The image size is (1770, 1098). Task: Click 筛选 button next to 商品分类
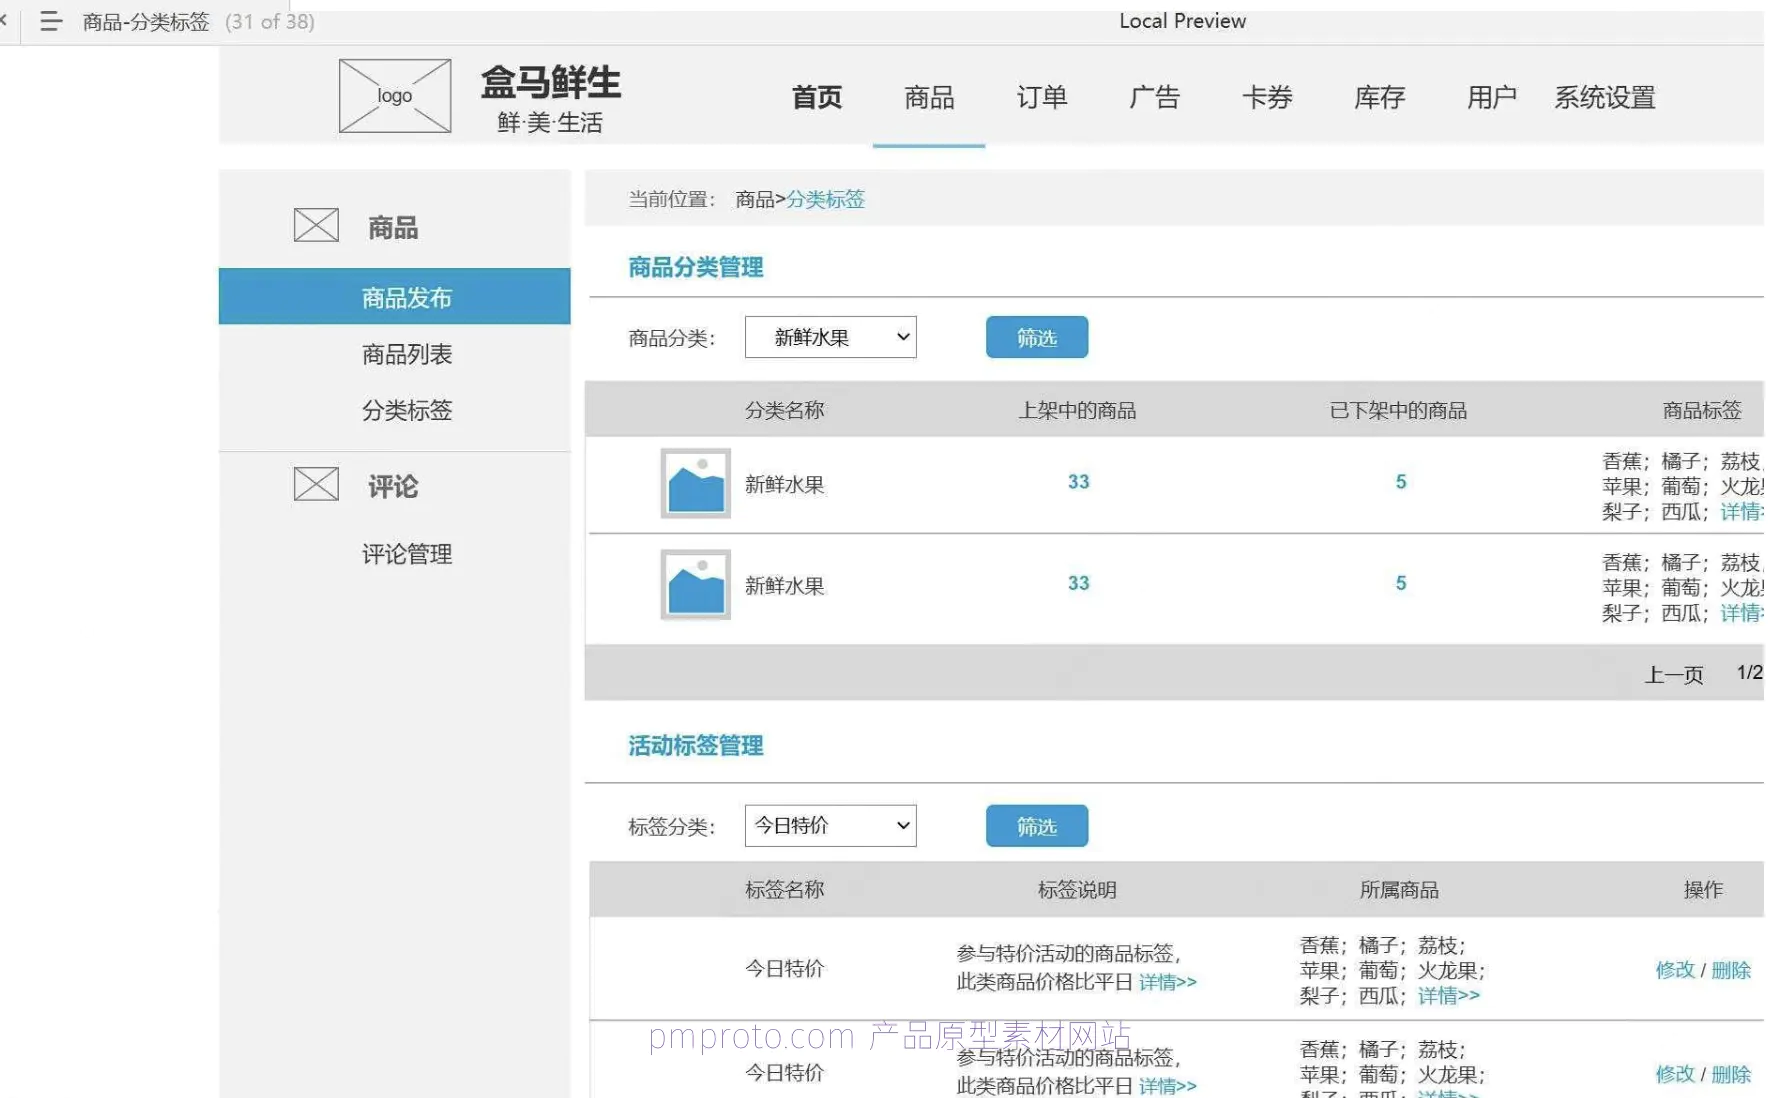[x=1037, y=337]
